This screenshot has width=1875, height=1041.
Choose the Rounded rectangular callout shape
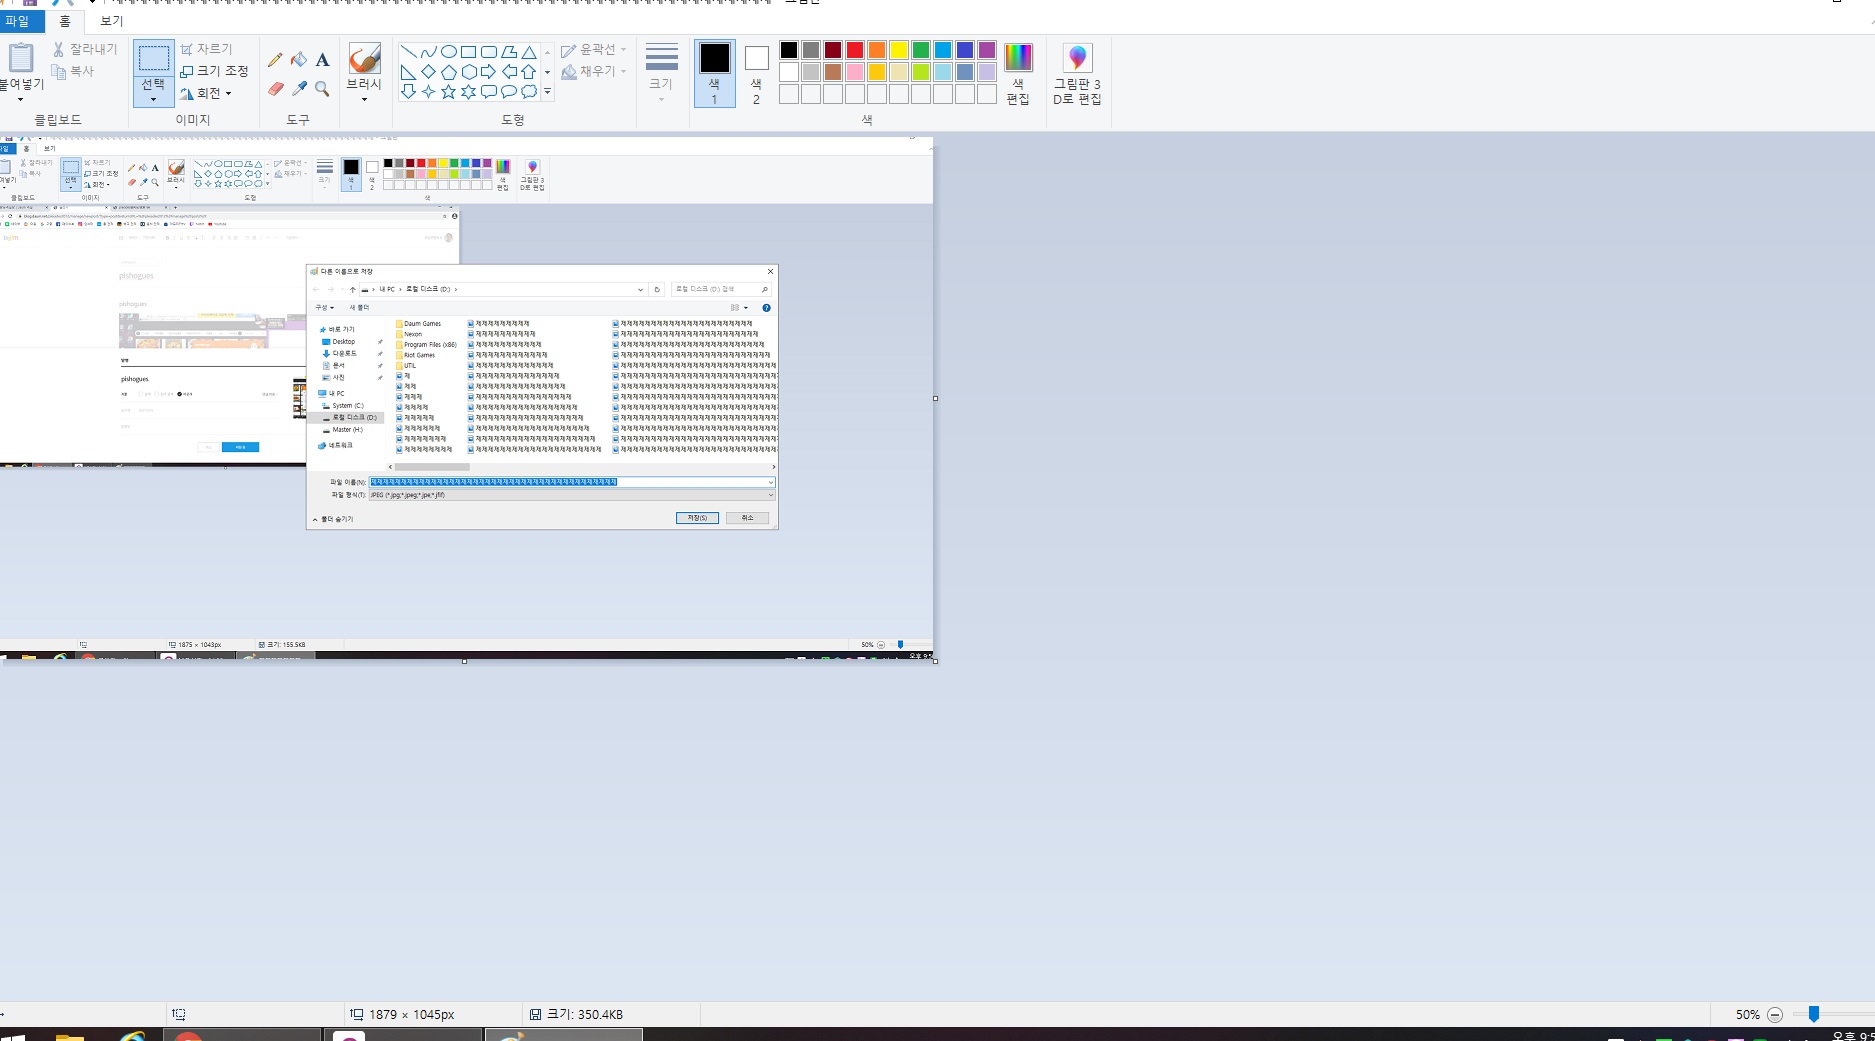489,92
